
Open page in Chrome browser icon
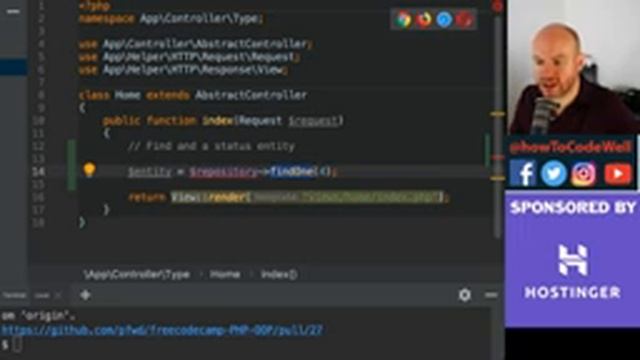[402, 19]
